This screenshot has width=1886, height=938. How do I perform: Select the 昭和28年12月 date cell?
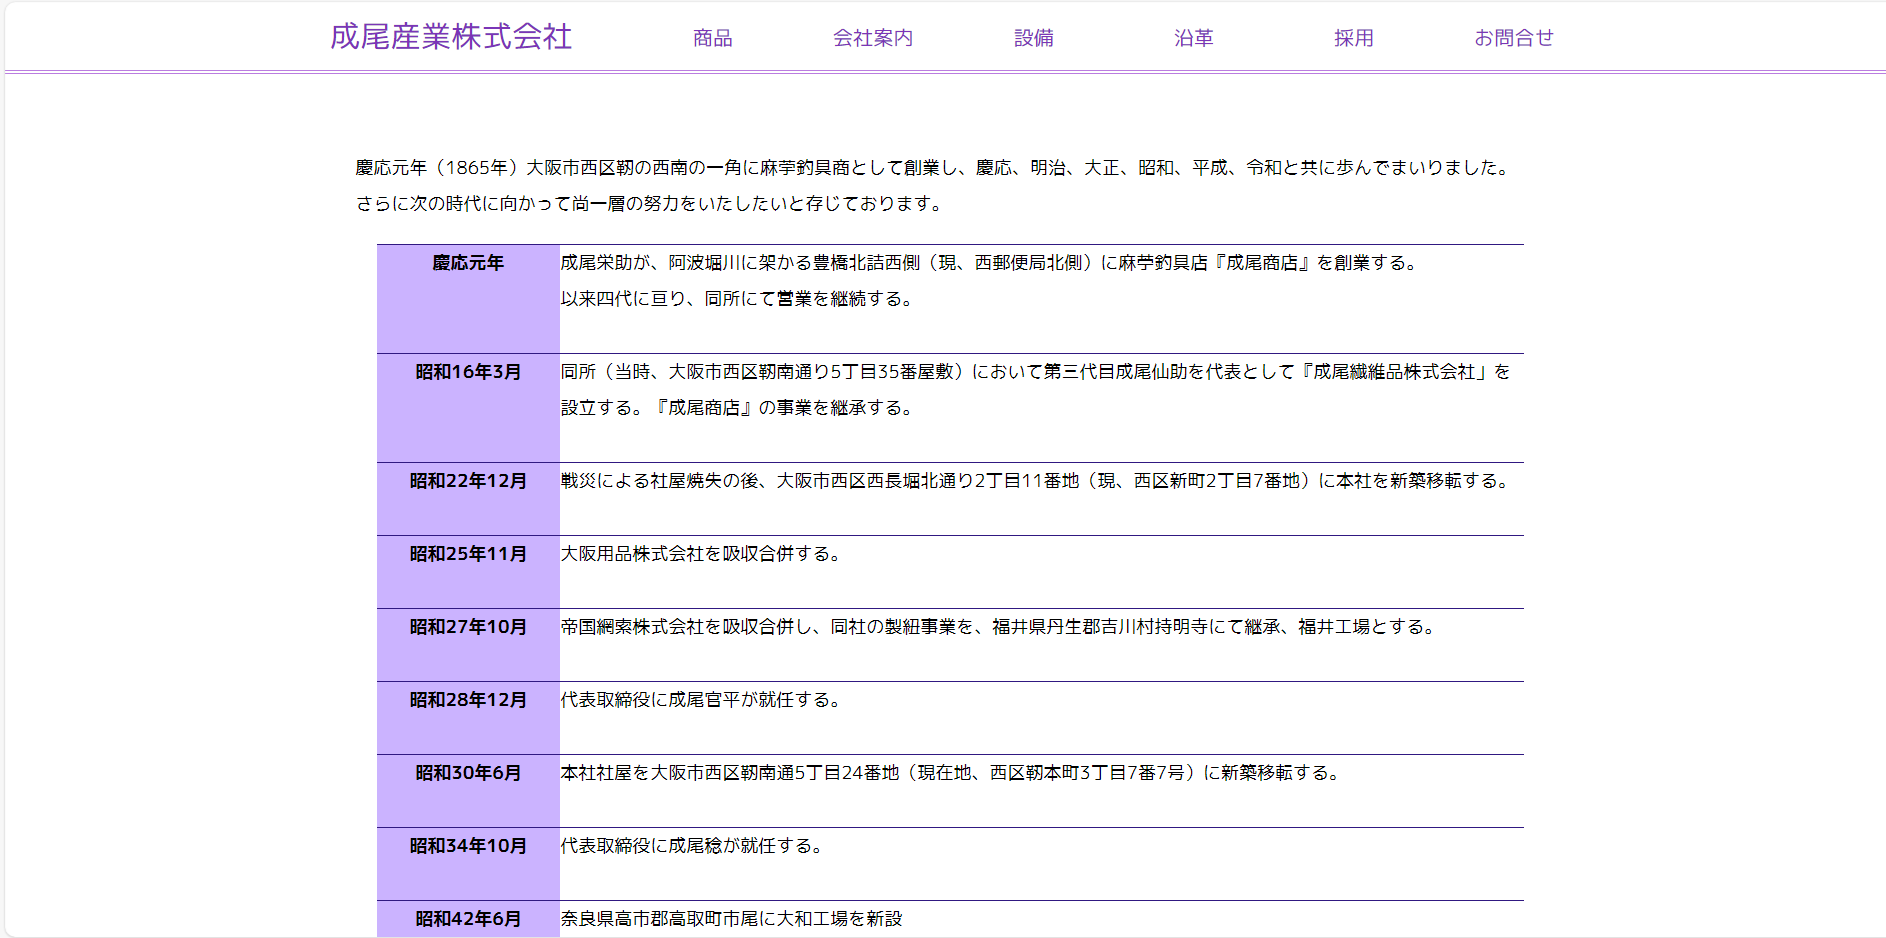[468, 718]
